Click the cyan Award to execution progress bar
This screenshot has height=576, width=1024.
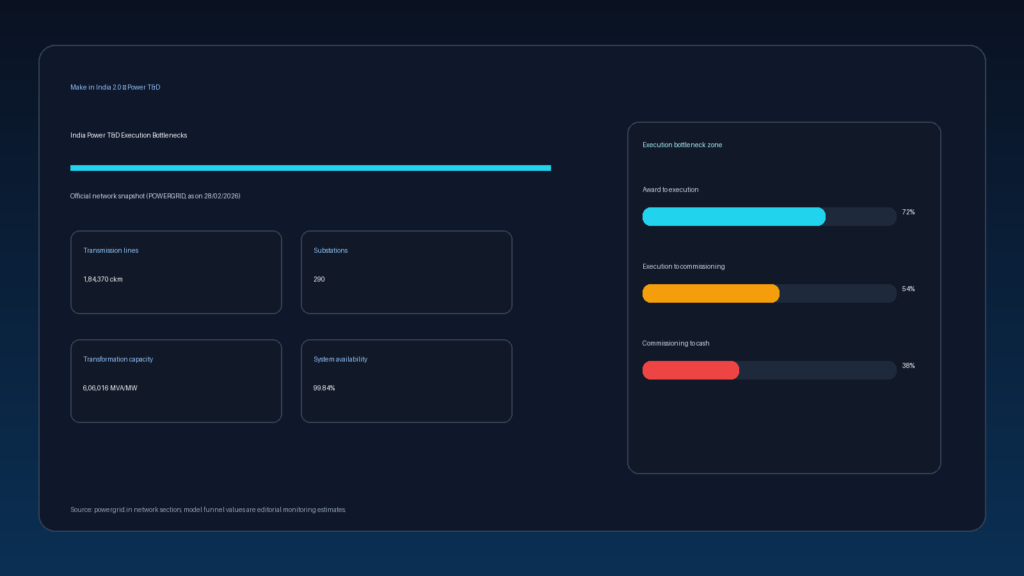(734, 217)
